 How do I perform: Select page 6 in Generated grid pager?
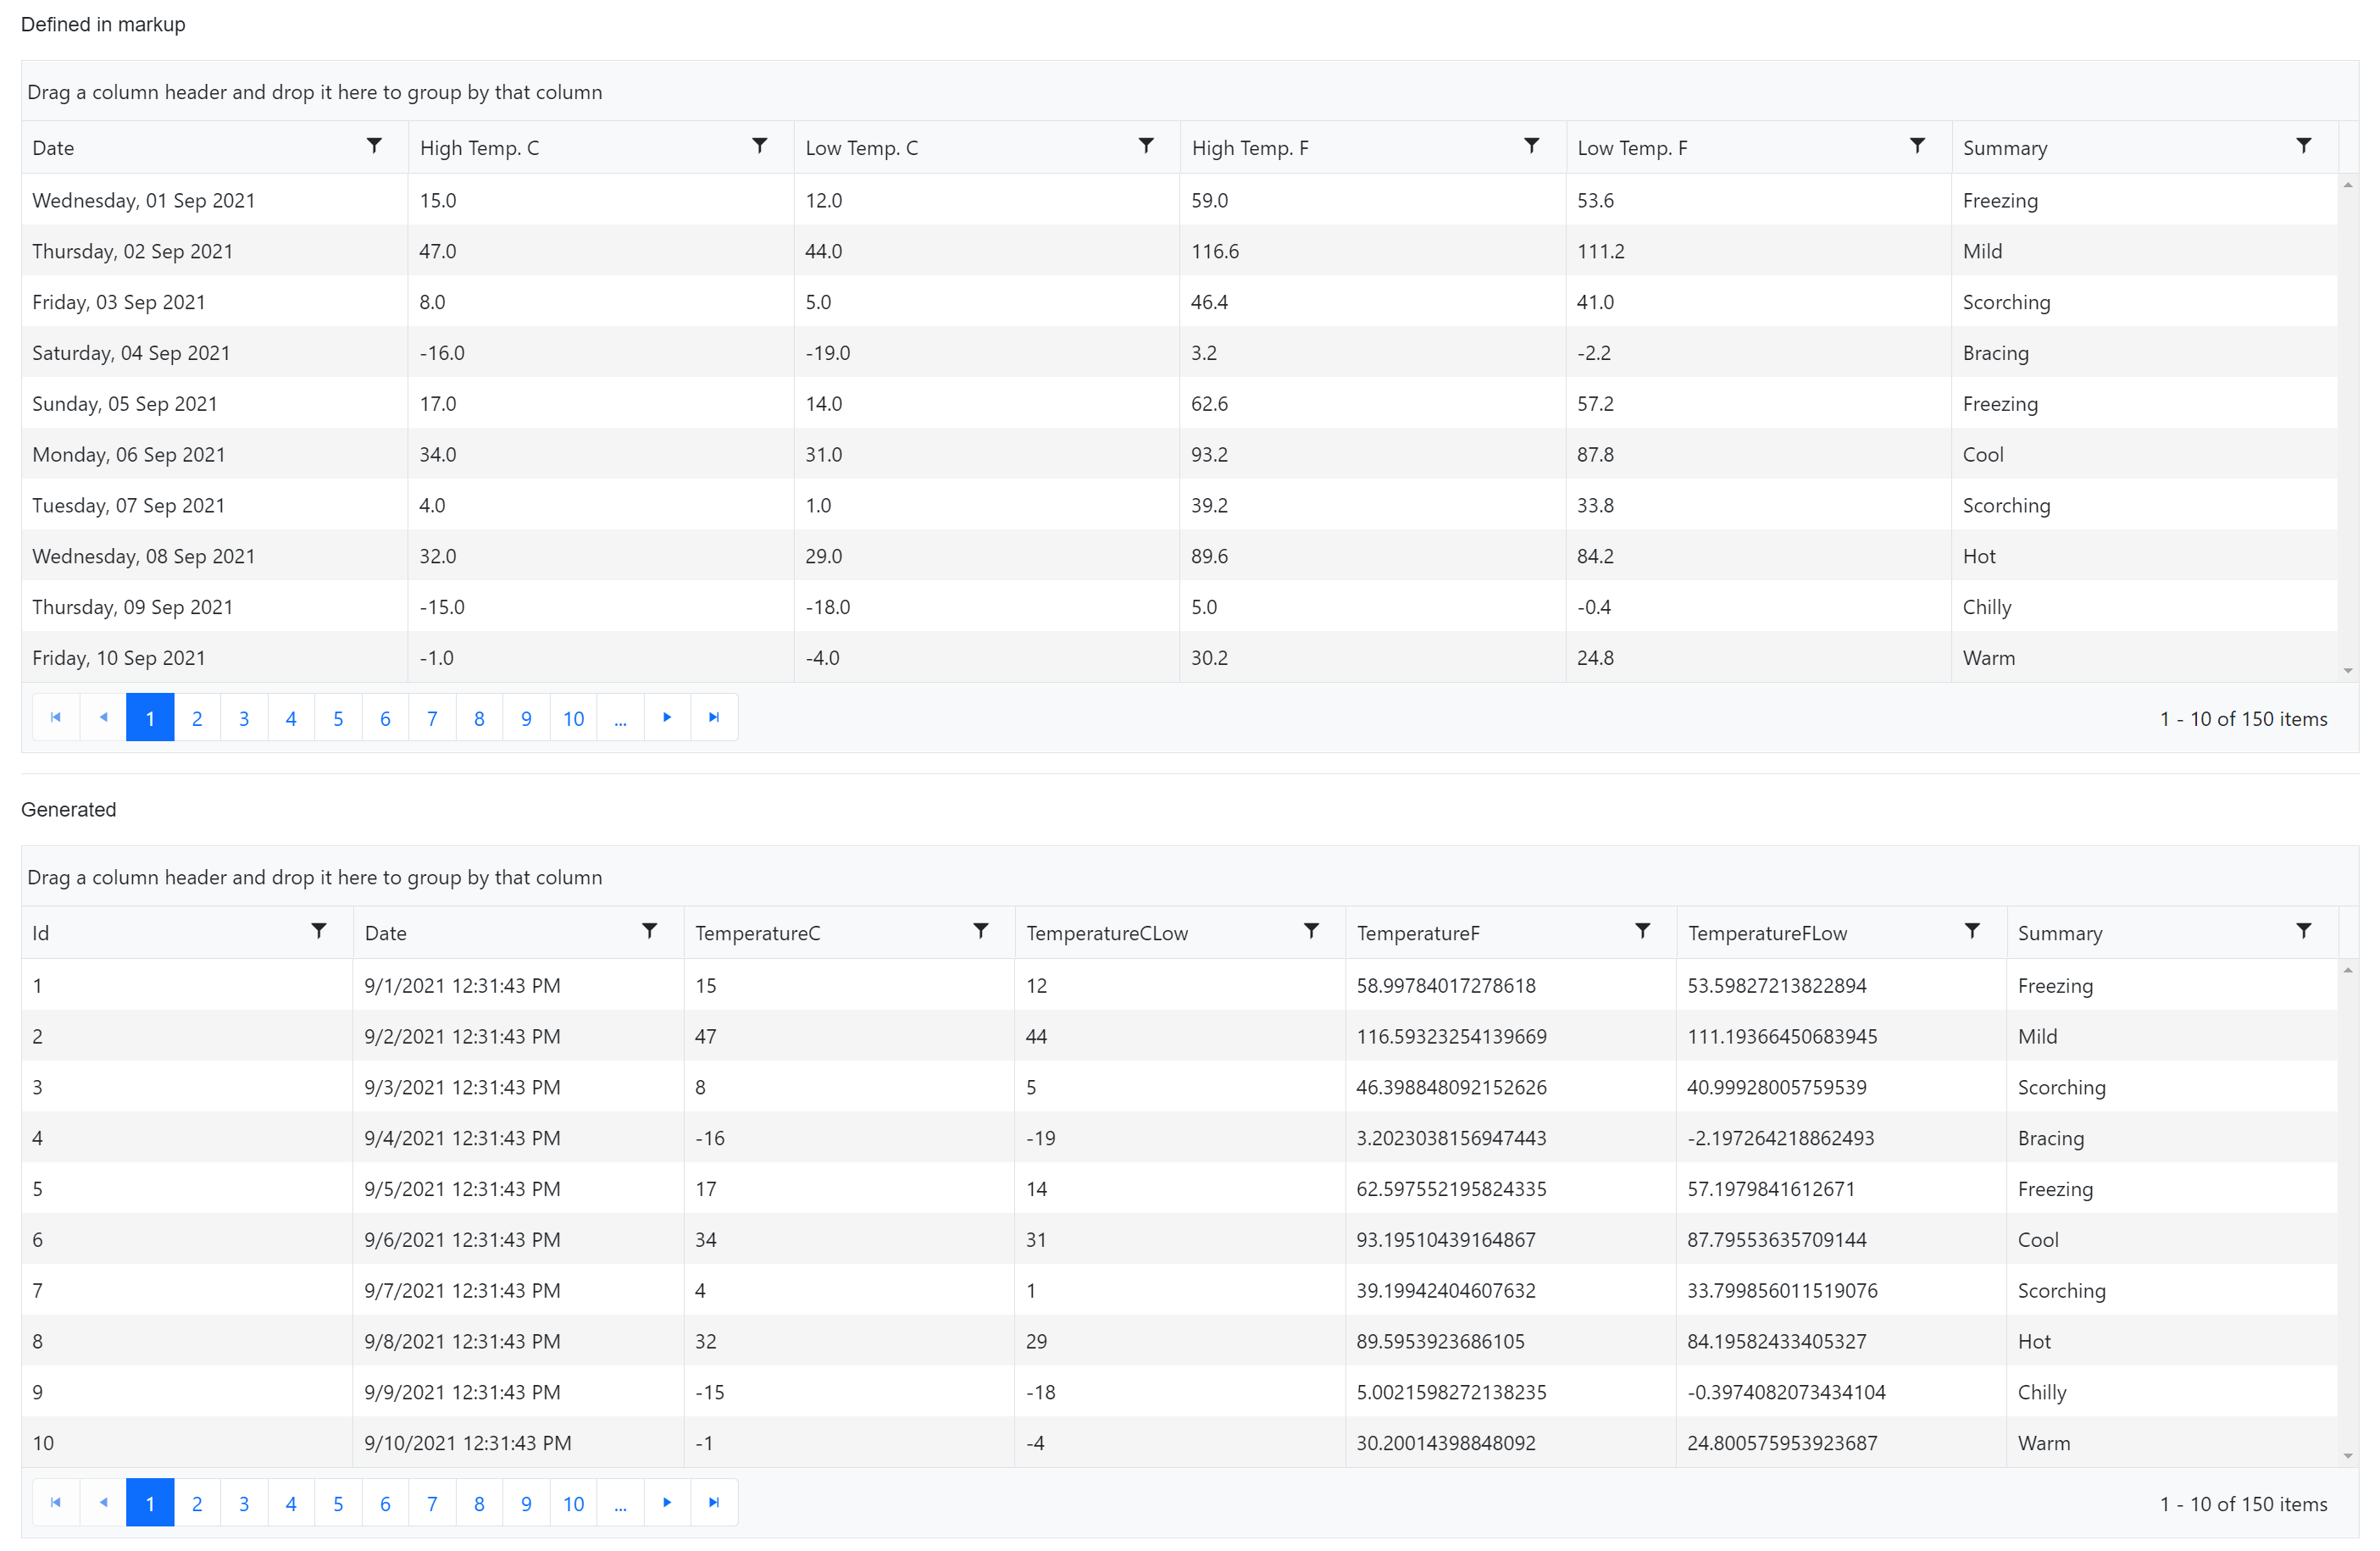pyautogui.click(x=385, y=1503)
